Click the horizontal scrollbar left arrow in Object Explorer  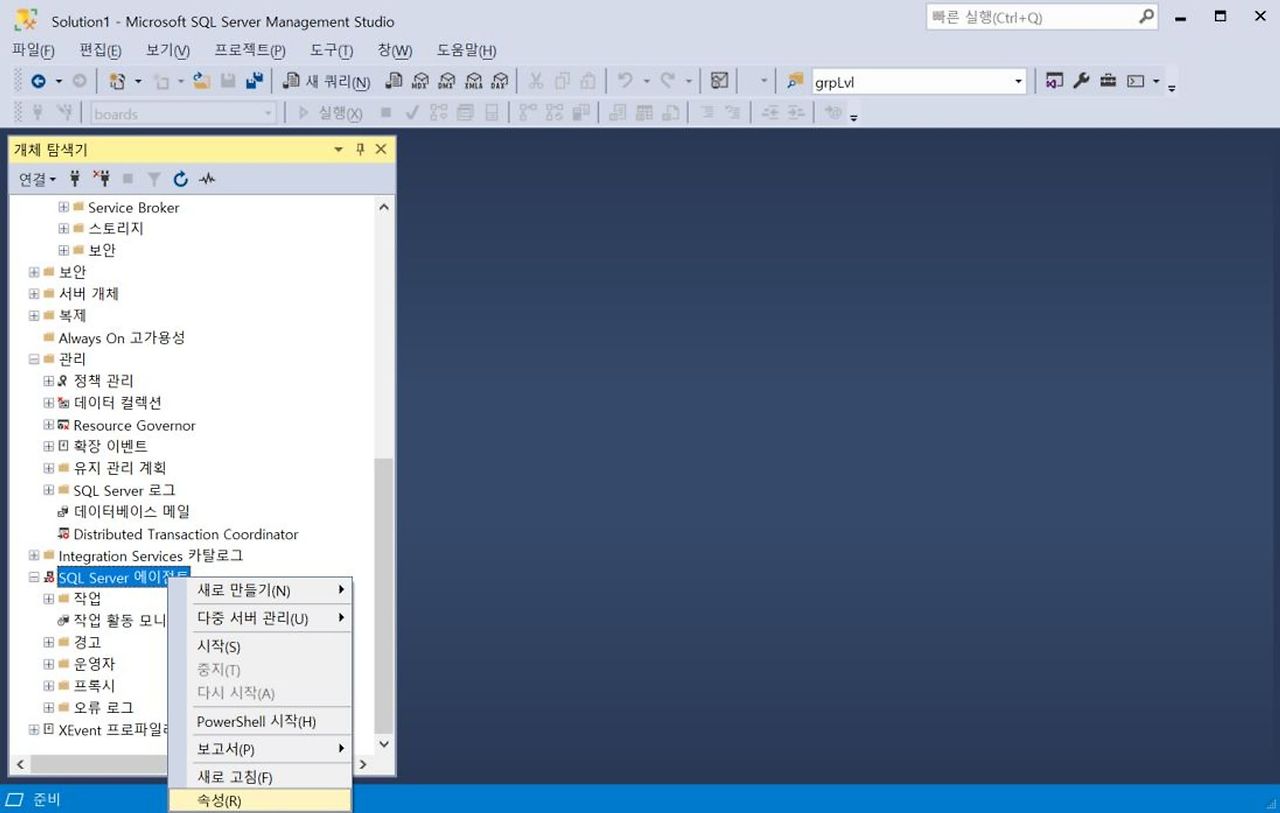coord(21,764)
